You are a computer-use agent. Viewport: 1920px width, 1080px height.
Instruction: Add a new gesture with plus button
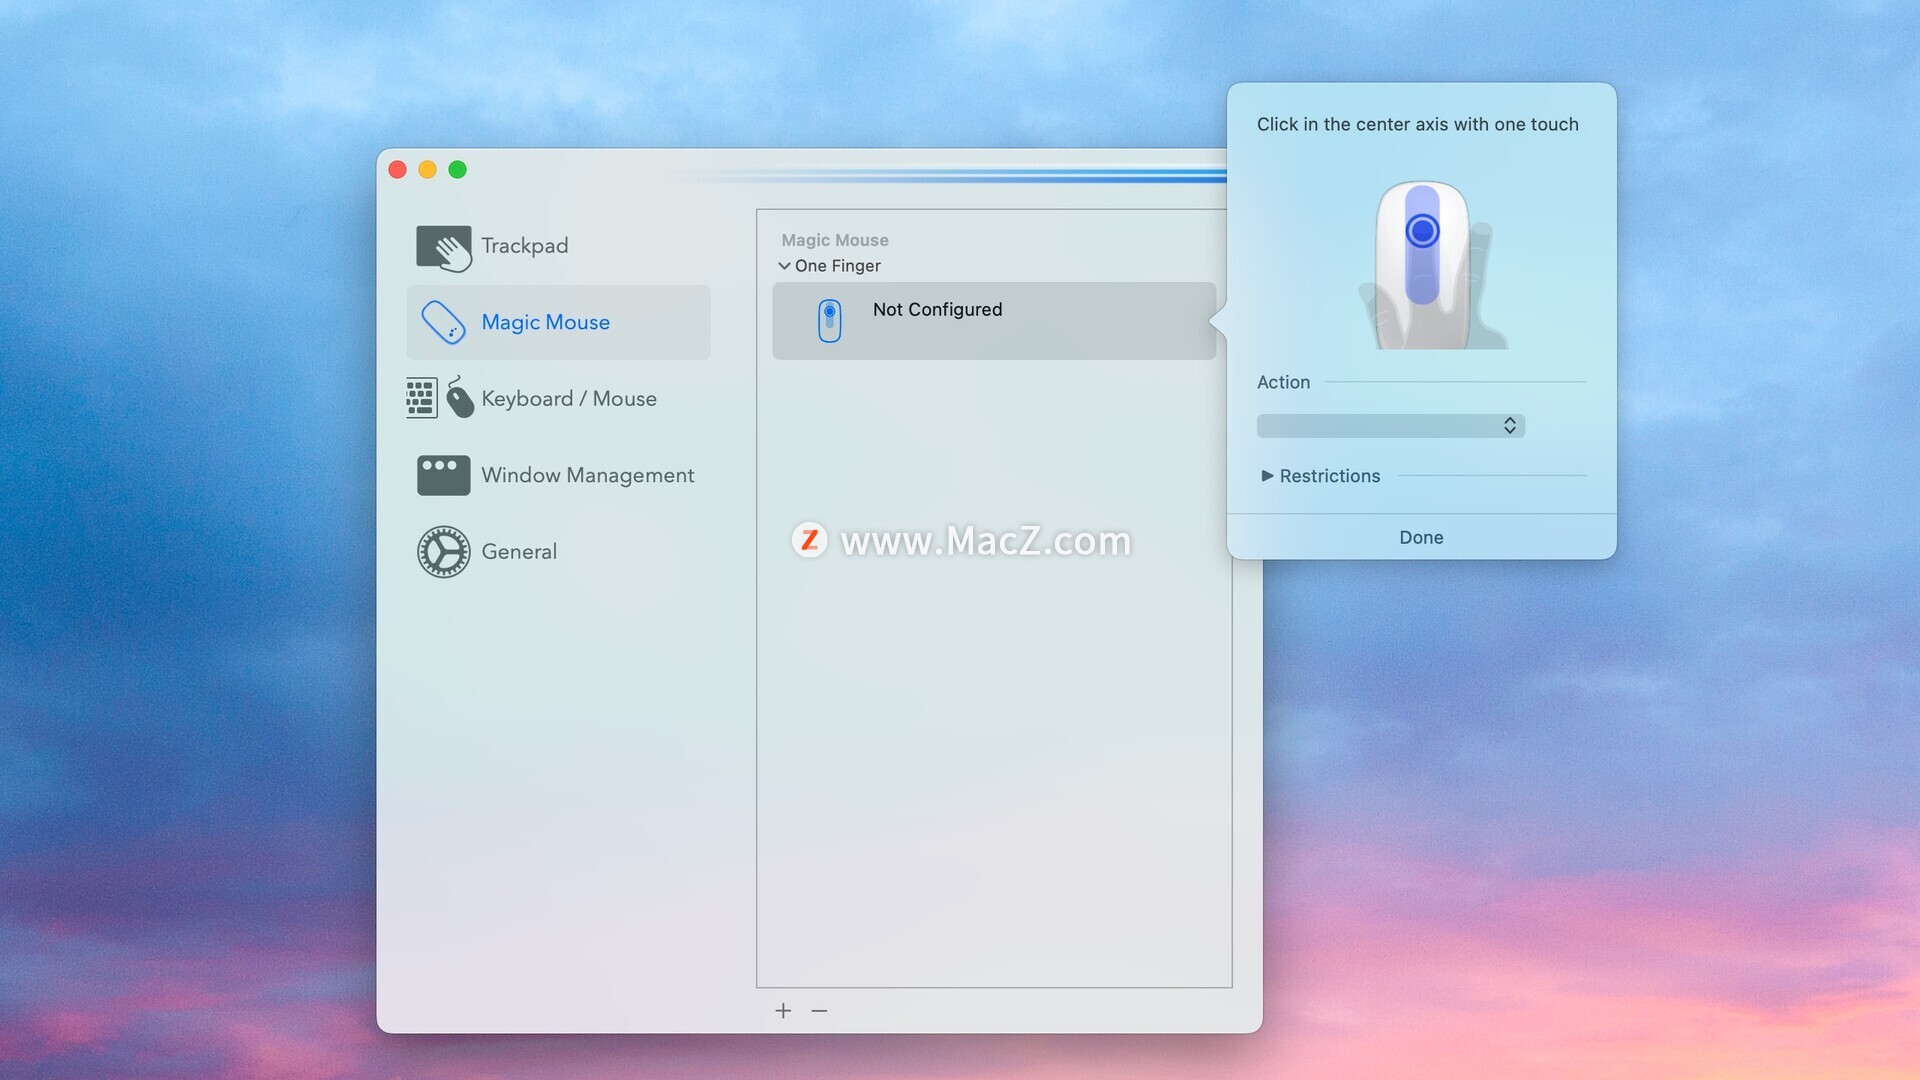point(783,1011)
